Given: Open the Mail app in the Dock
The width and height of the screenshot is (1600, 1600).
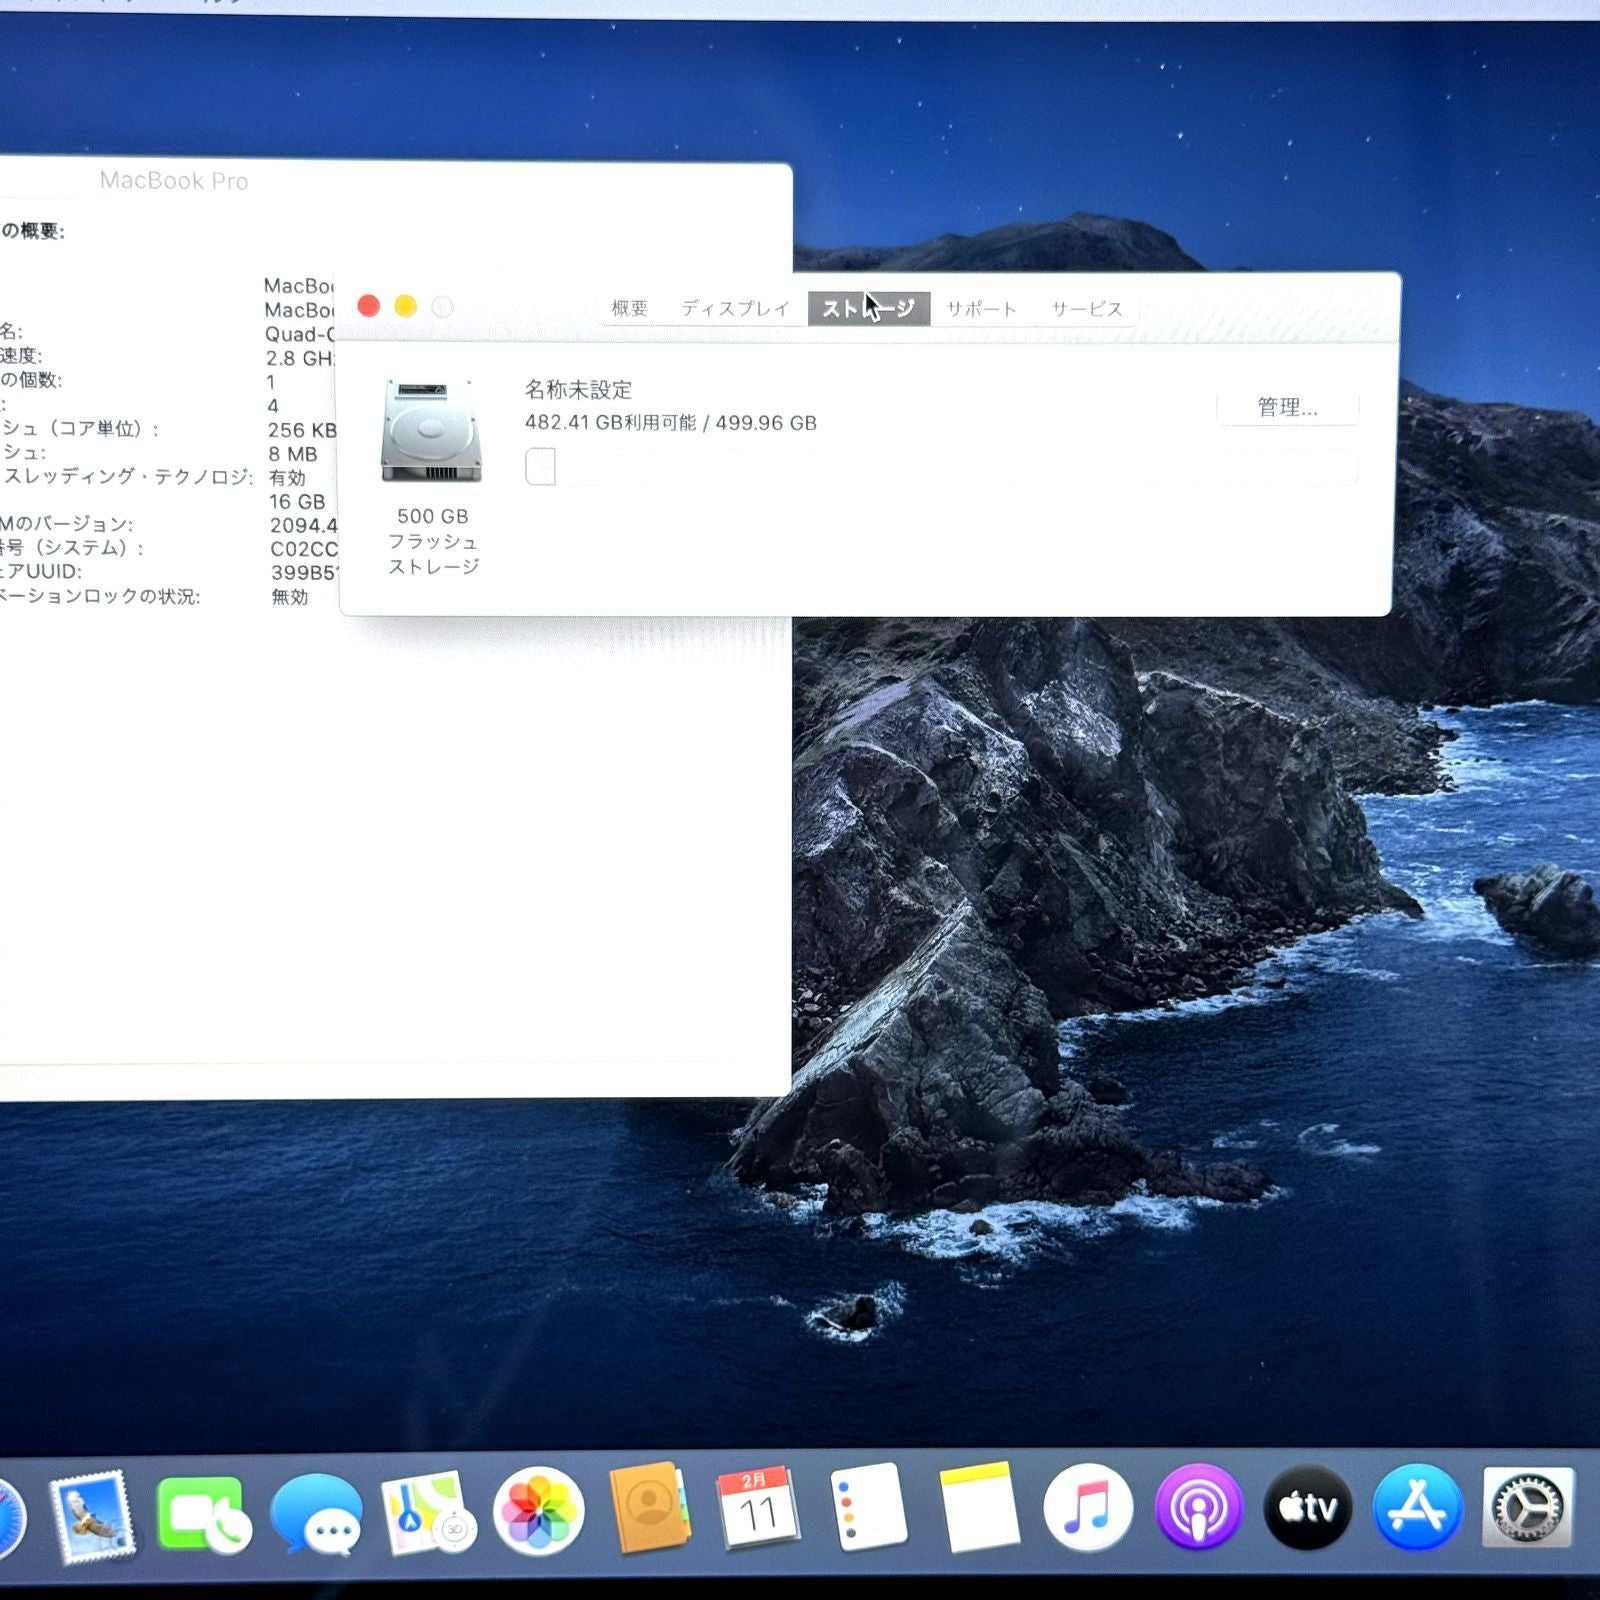Looking at the screenshot, I should pos(92,1515).
